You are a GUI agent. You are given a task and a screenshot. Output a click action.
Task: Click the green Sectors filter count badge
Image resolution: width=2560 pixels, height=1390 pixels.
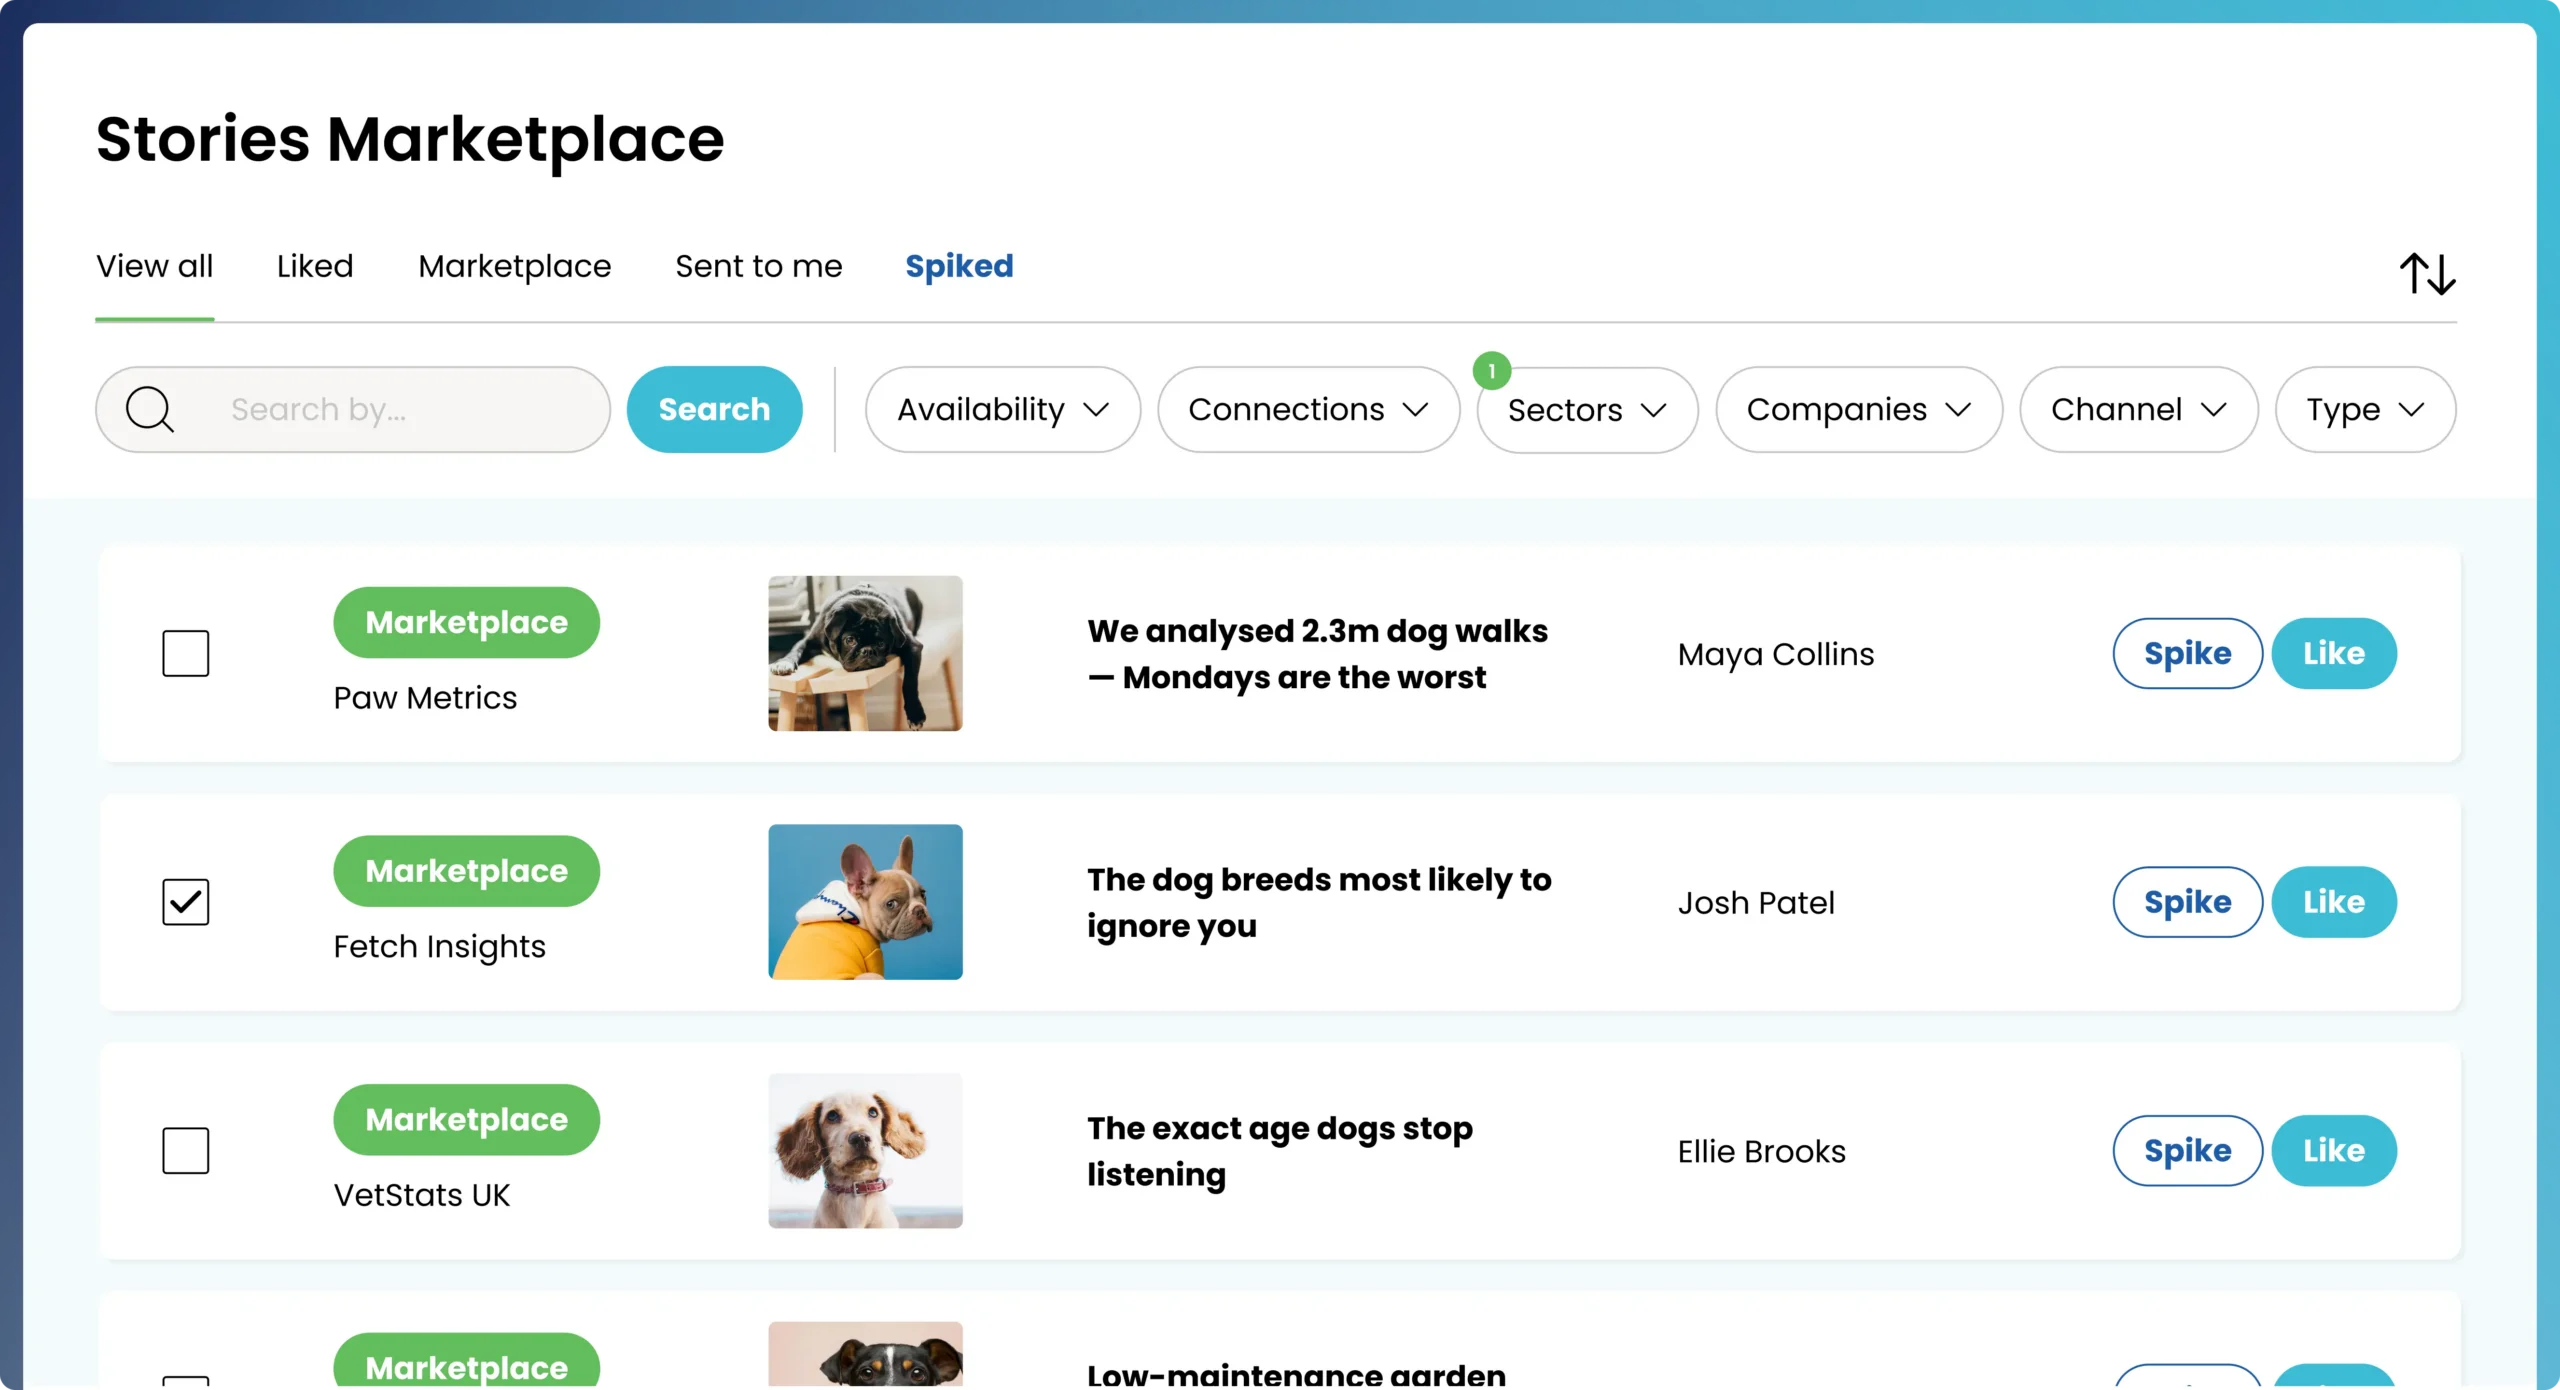[1491, 371]
